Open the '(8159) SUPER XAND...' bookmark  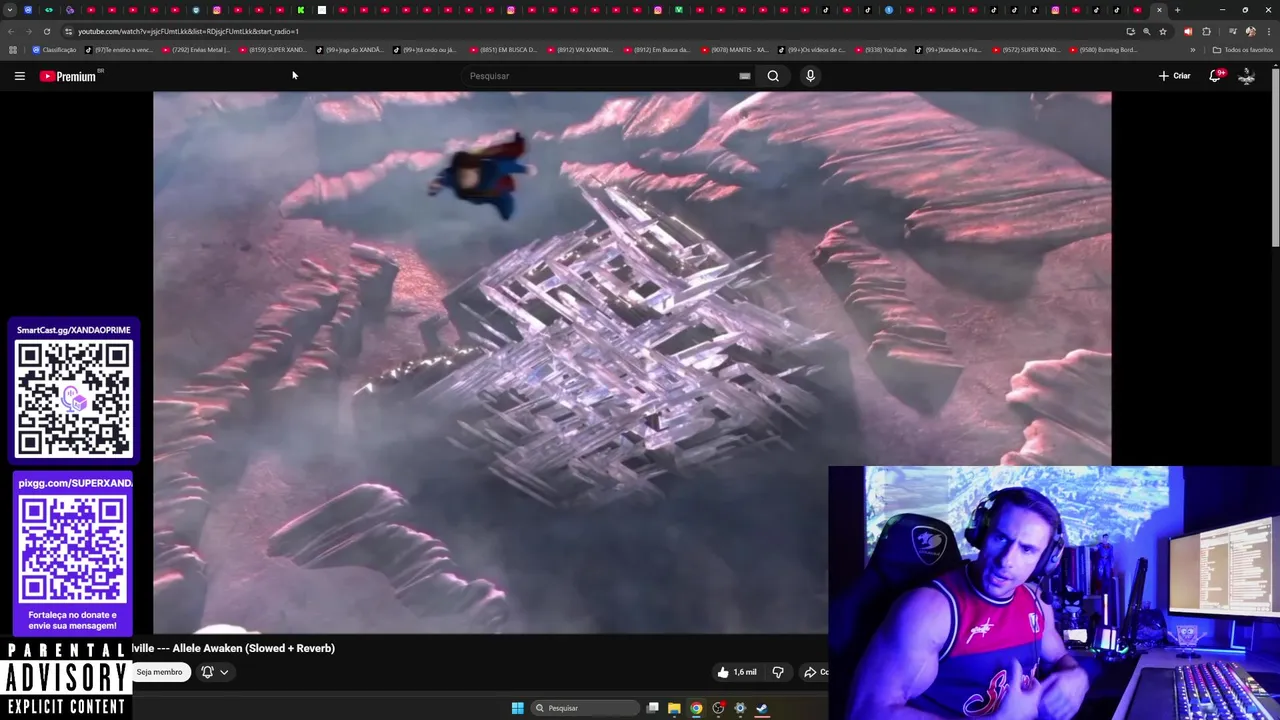(273, 50)
